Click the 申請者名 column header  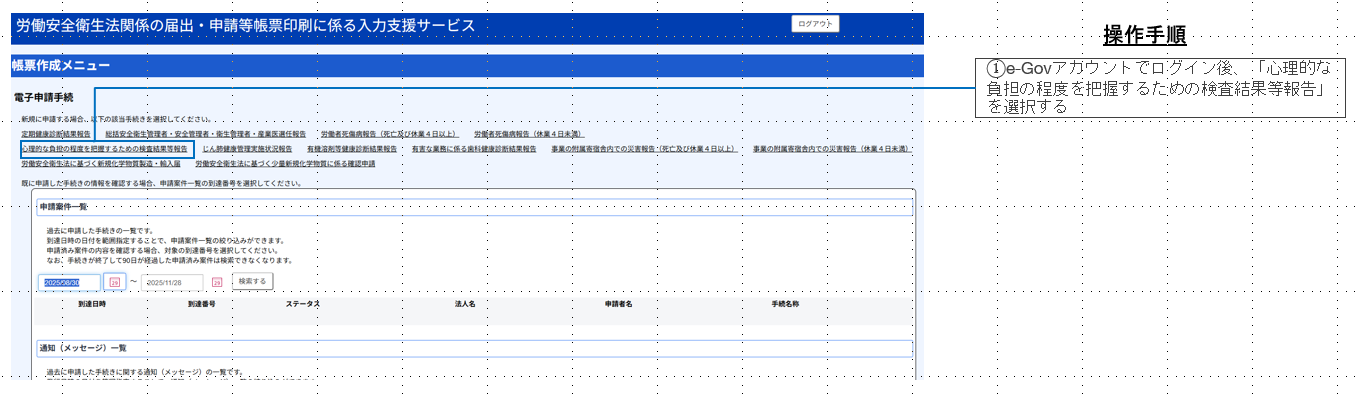(618, 303)
